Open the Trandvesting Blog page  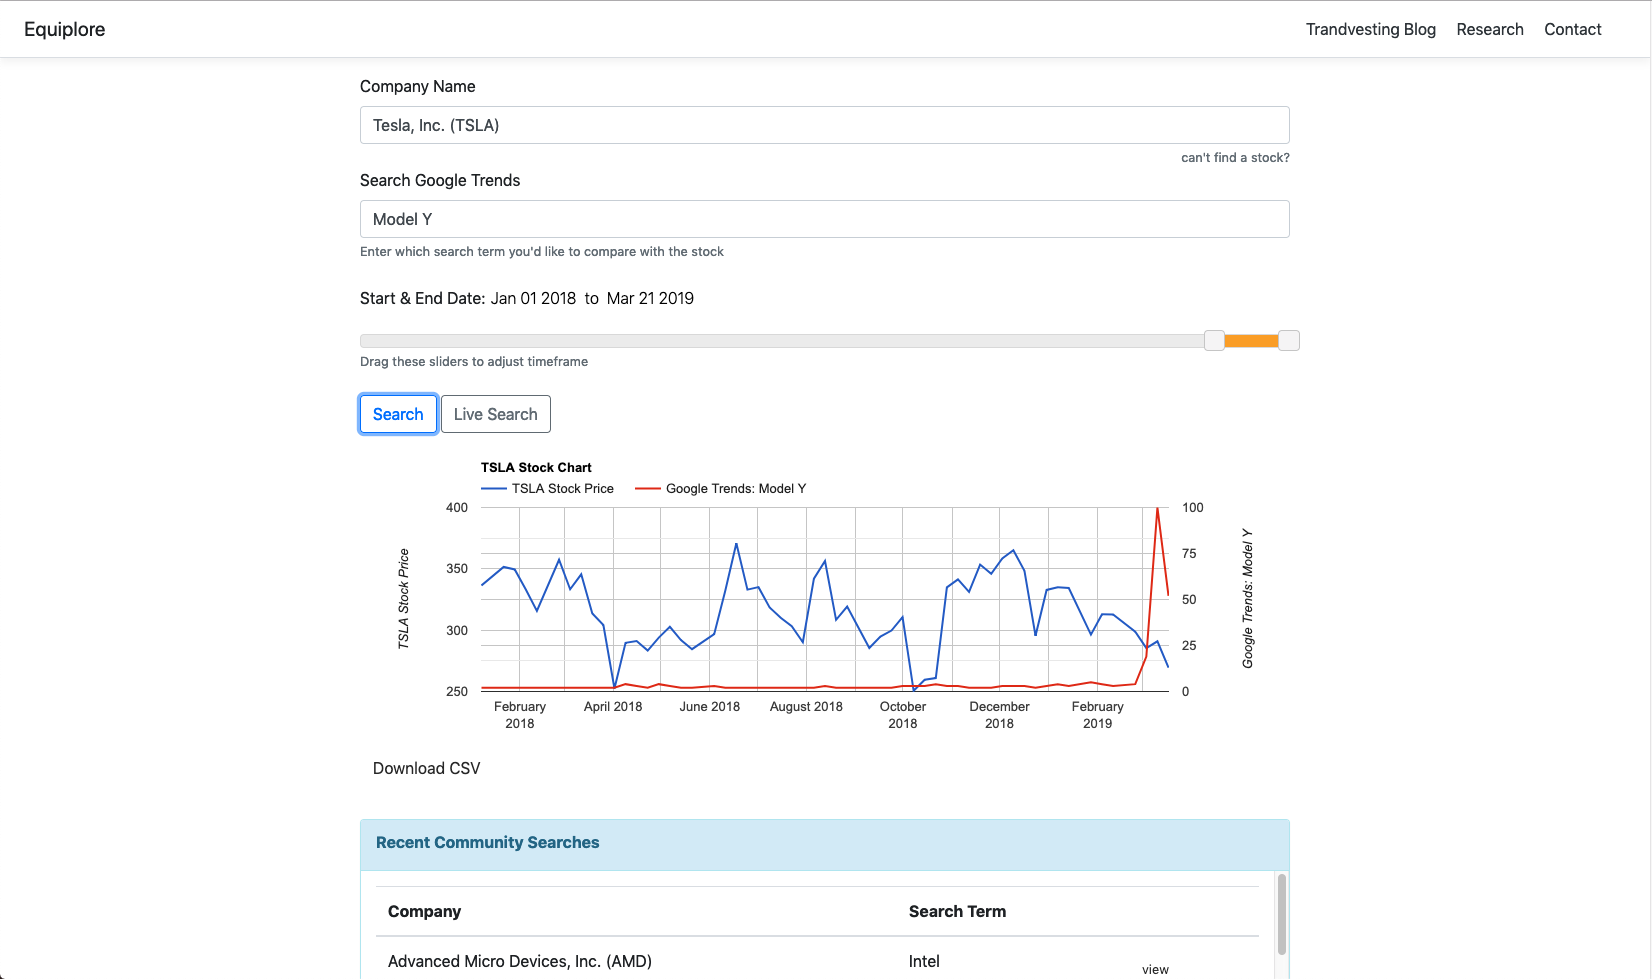[1370, 30]
